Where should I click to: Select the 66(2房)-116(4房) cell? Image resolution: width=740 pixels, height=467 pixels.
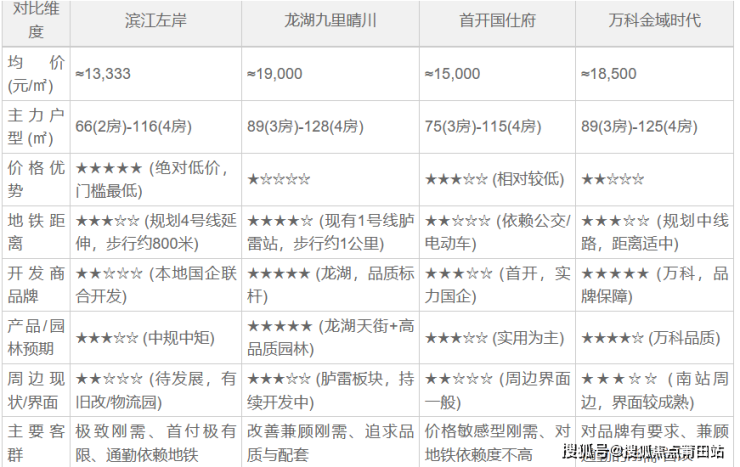click(x=156, y=126)
